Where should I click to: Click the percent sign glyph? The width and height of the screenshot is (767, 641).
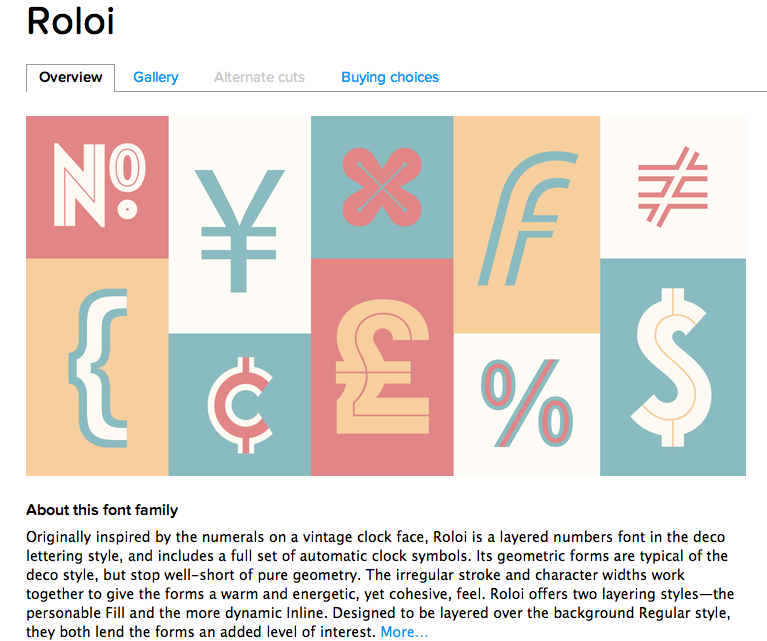point(527,403)
